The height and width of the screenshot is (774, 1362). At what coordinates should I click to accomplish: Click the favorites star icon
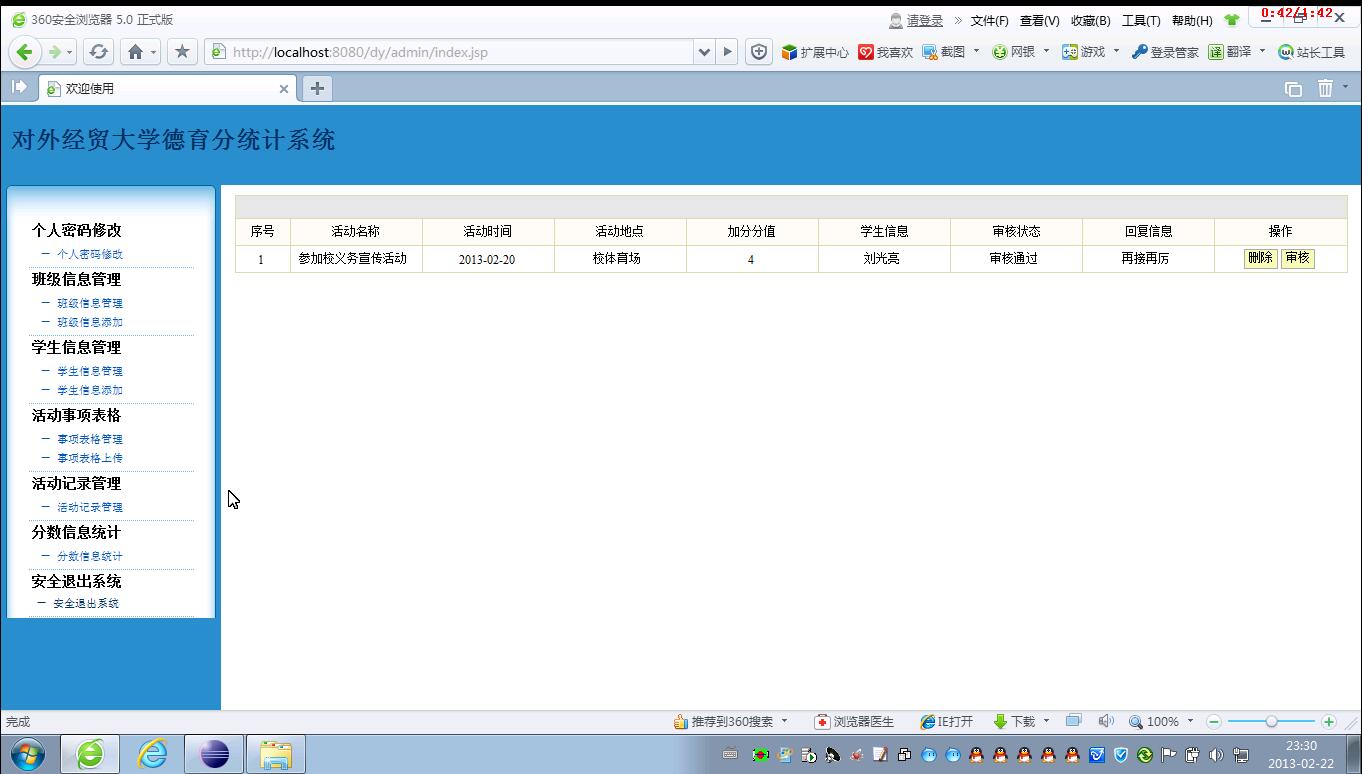182,52
